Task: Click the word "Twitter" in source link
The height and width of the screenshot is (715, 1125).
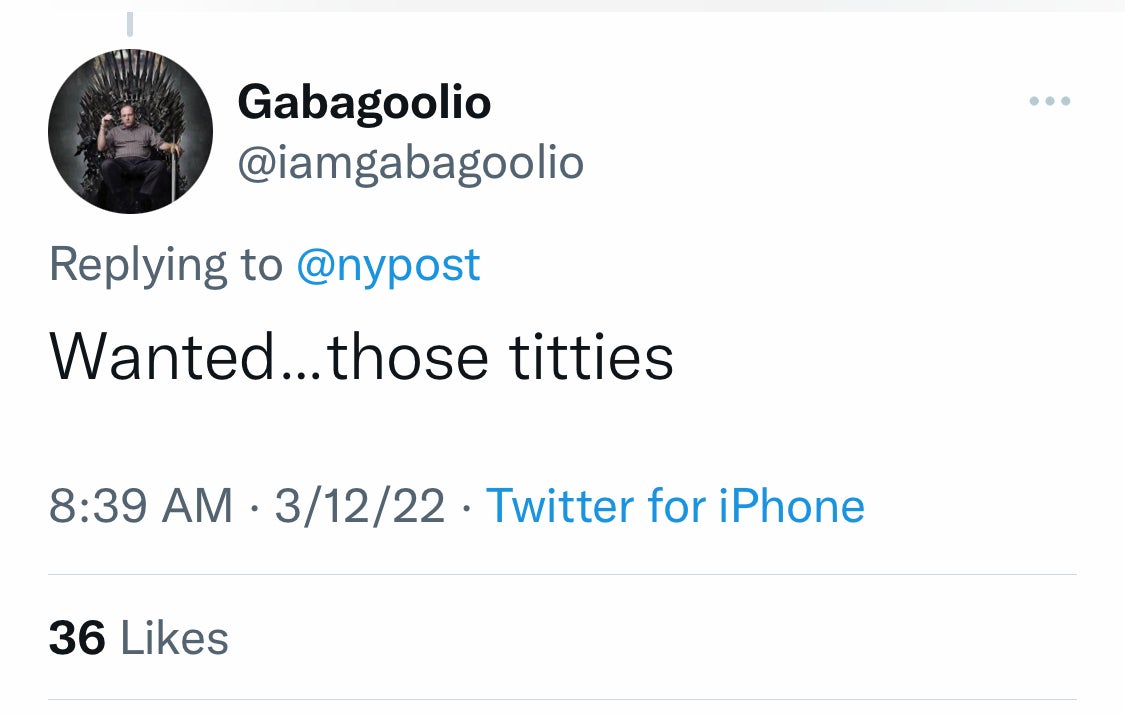Action: (559, 505)
